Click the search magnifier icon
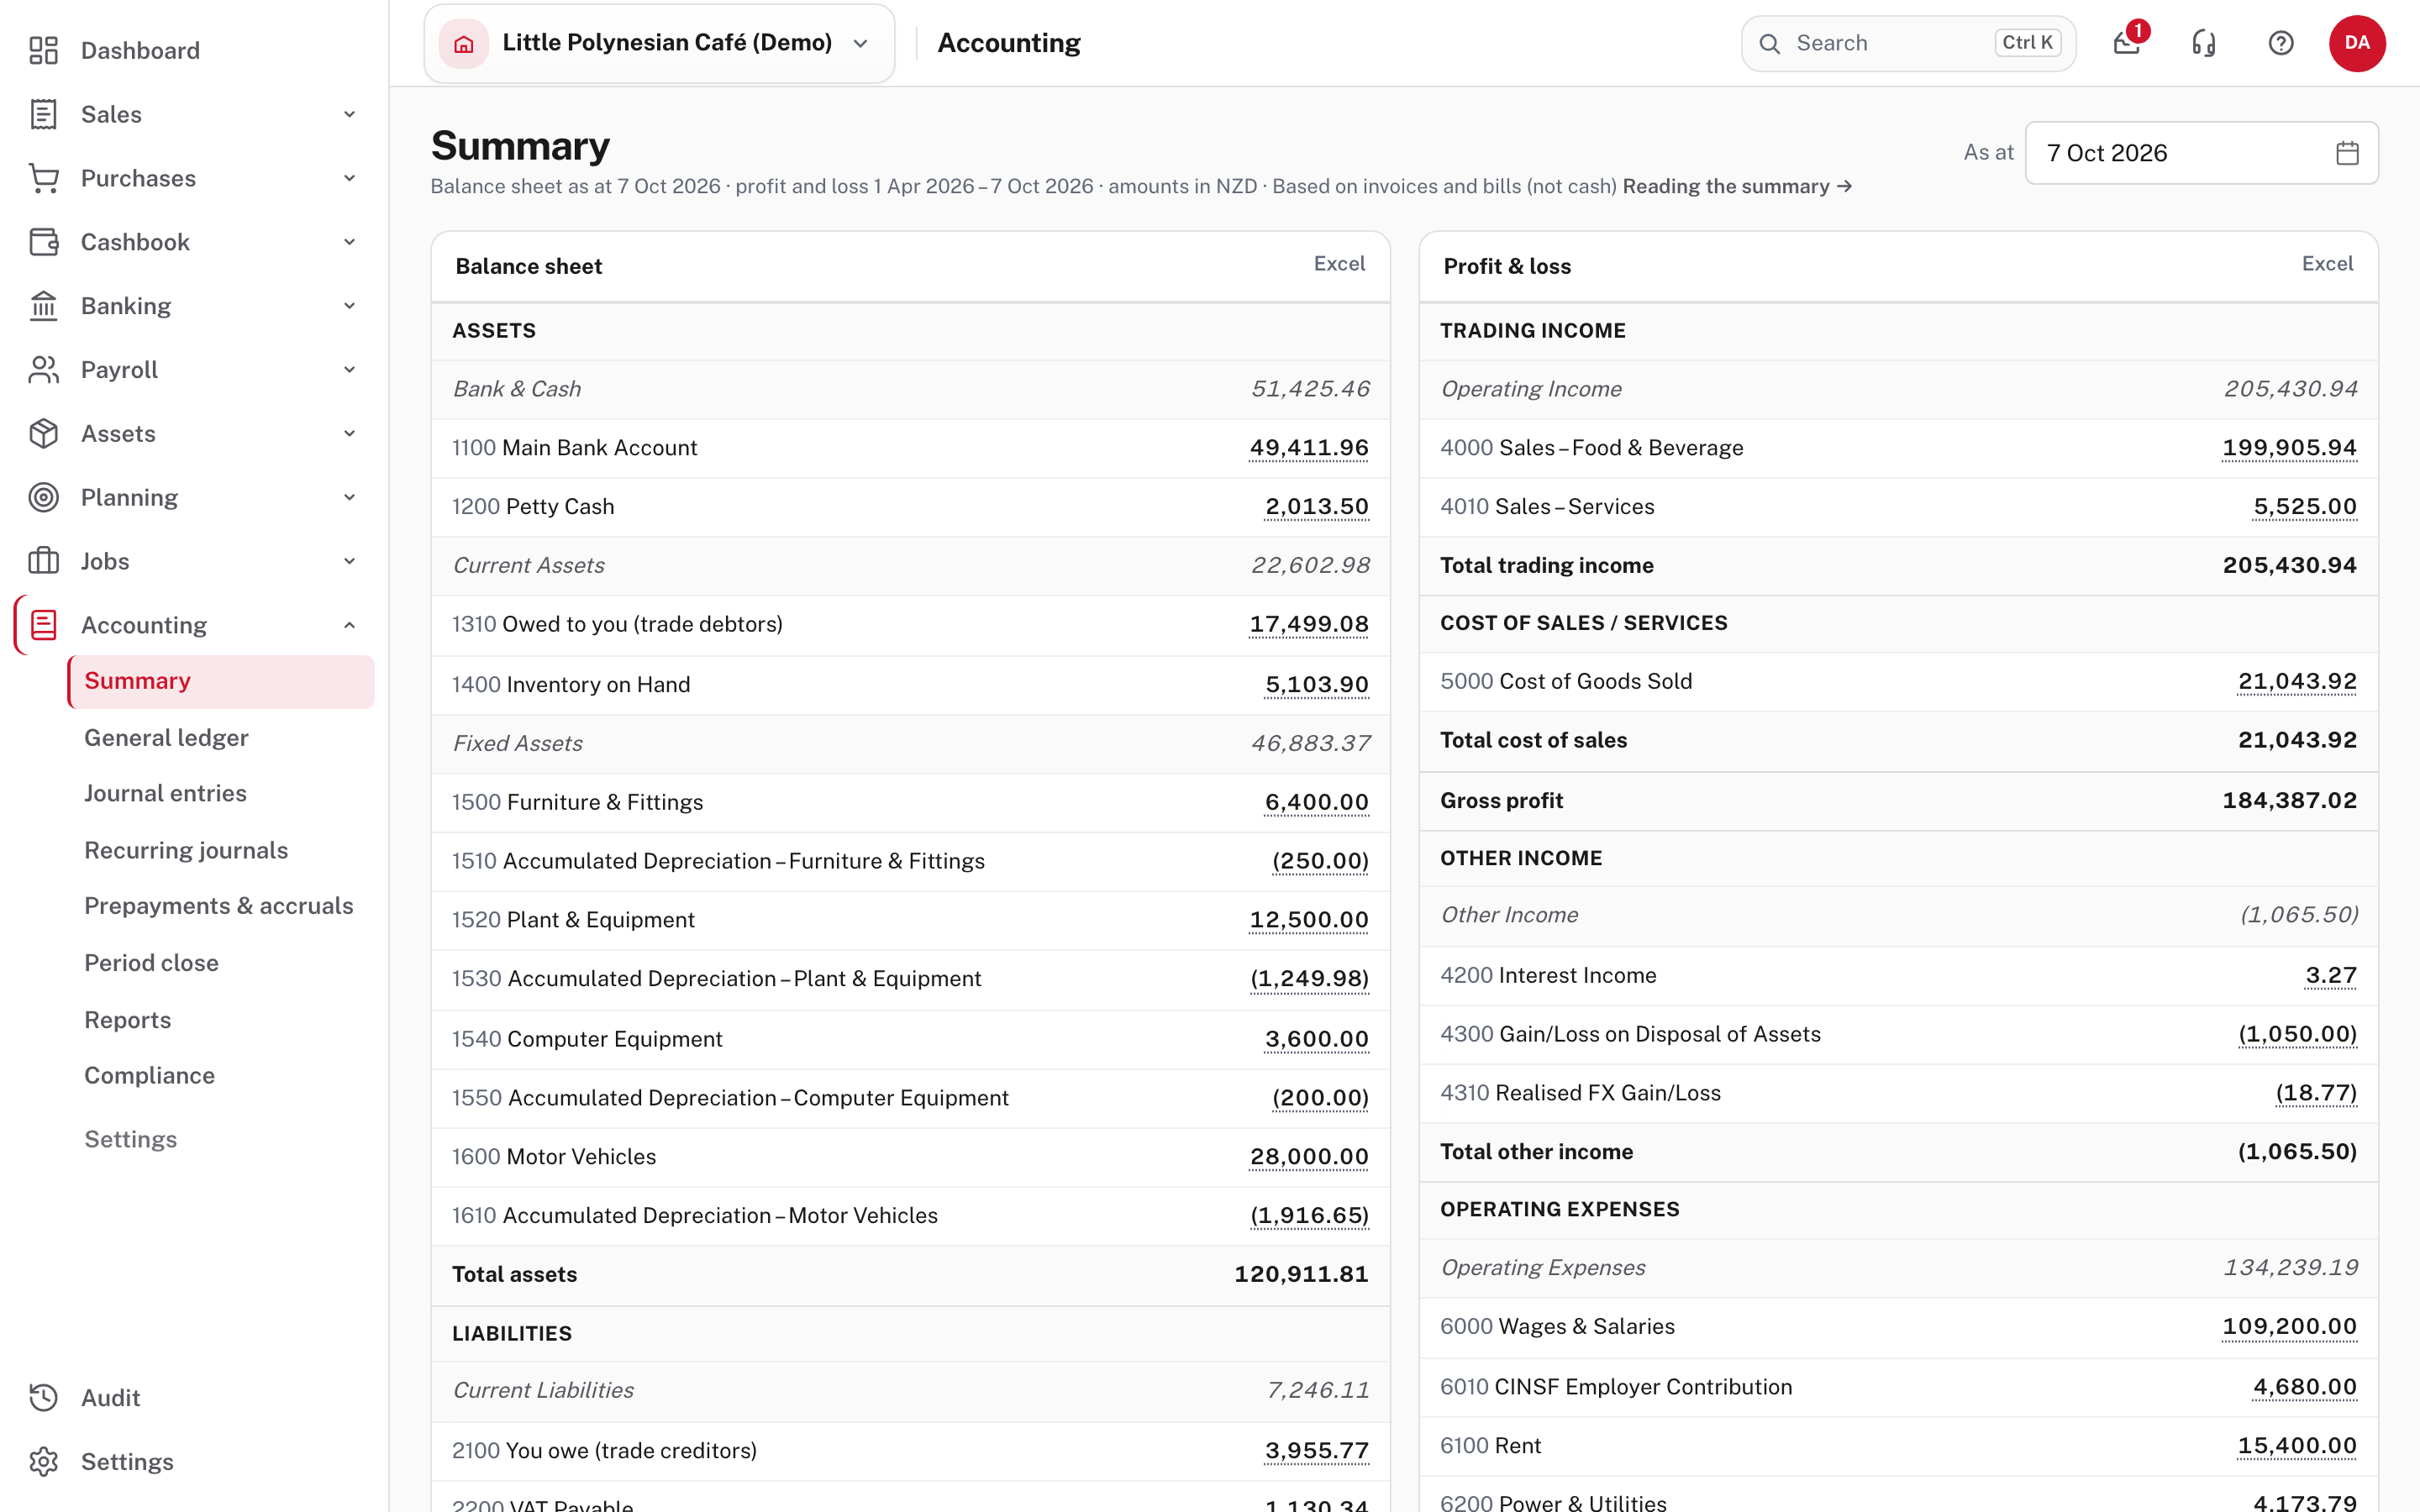 pyautogui.click(x=1770, y=43)
